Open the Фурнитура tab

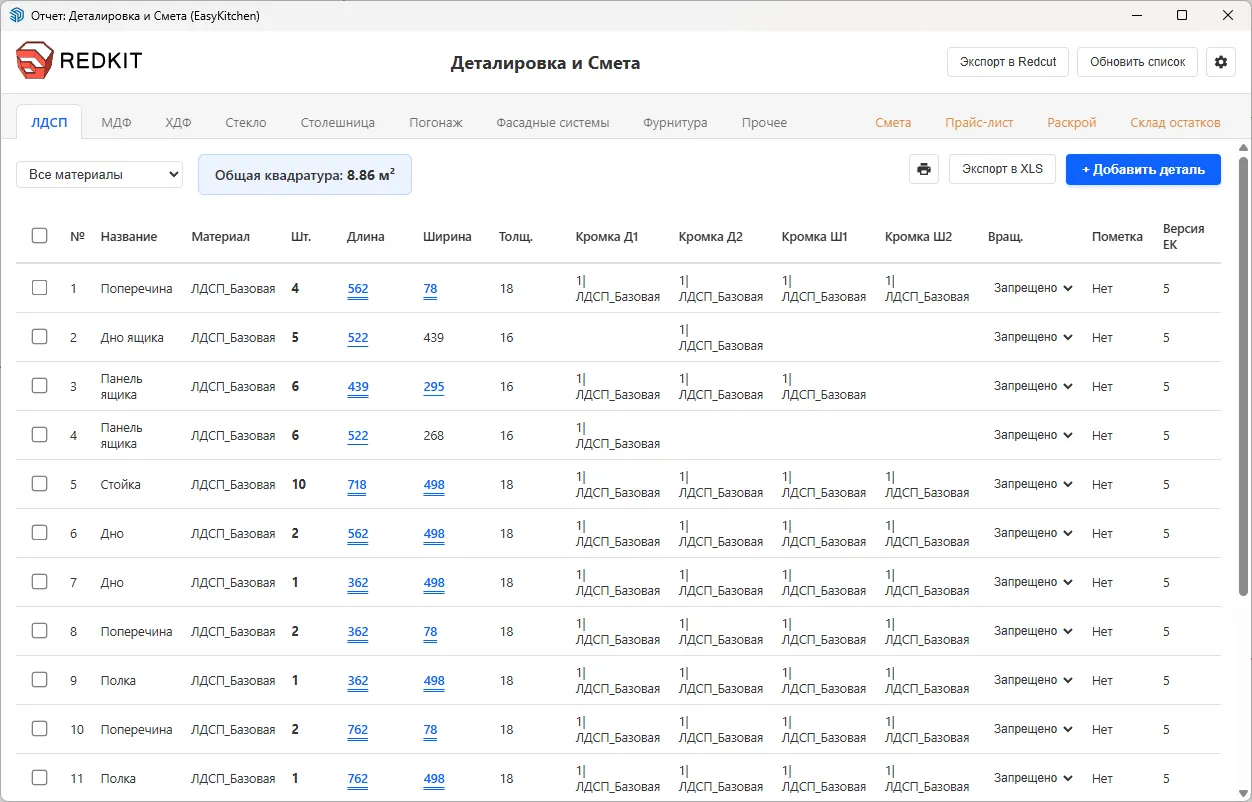coord(675,122)
